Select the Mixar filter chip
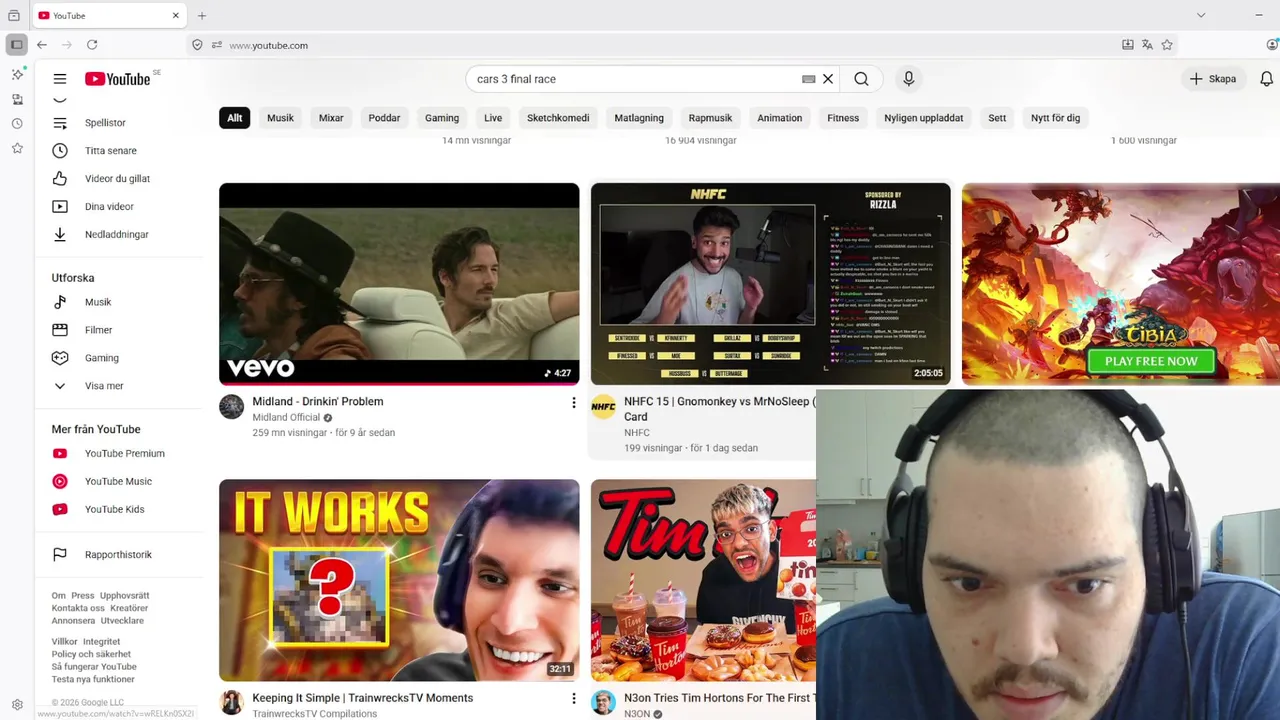This screenshot has height=720, width=1280. (x=331, y=118)
